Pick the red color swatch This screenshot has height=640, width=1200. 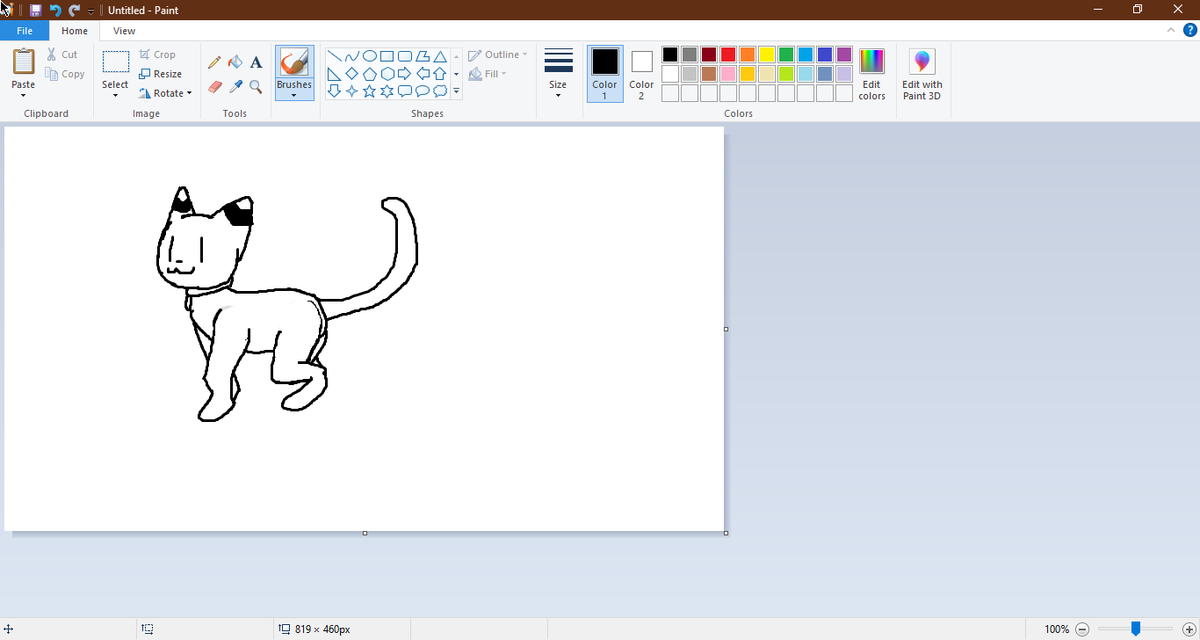pyautogui.click(x=729, y=54)
